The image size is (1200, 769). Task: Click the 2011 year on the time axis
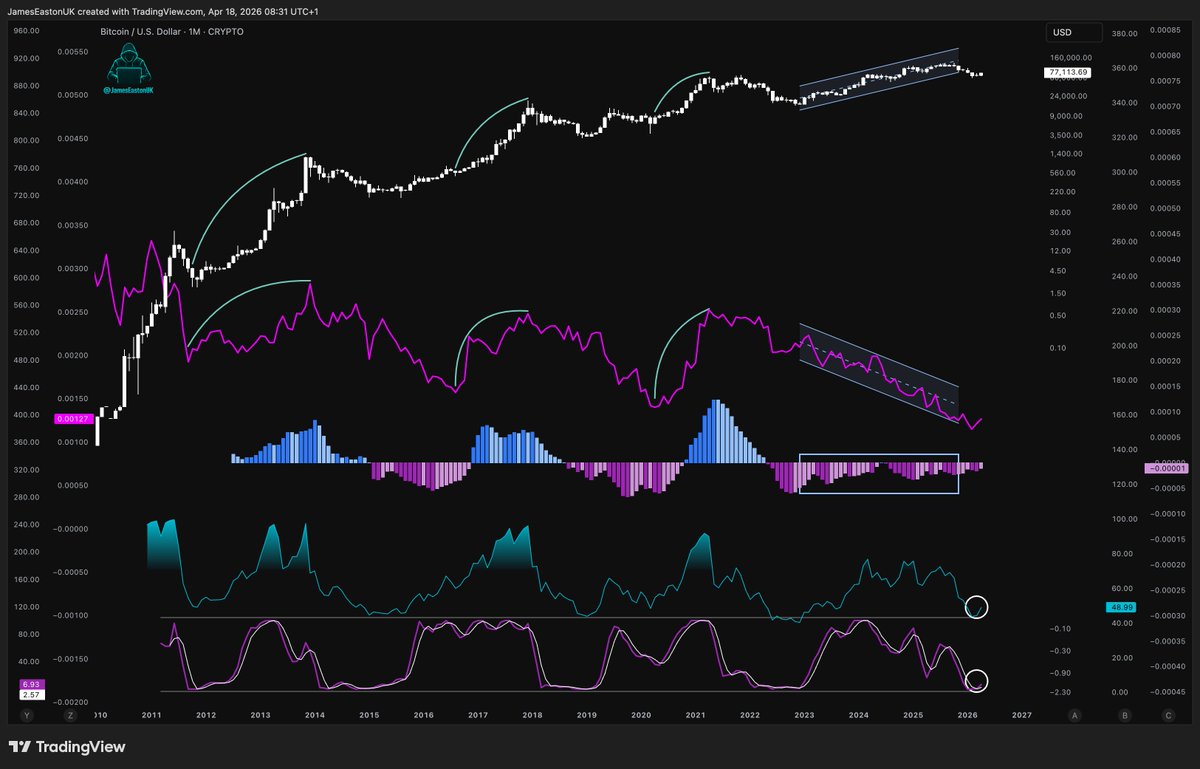click(151, 716)
